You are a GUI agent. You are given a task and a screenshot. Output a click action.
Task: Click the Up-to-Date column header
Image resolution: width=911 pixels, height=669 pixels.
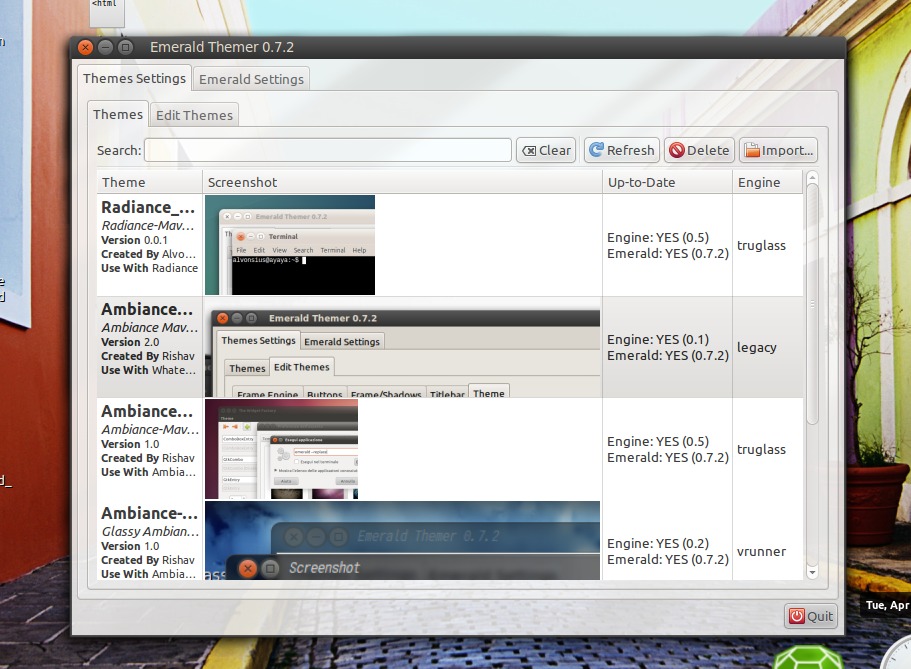pos(667,182)
